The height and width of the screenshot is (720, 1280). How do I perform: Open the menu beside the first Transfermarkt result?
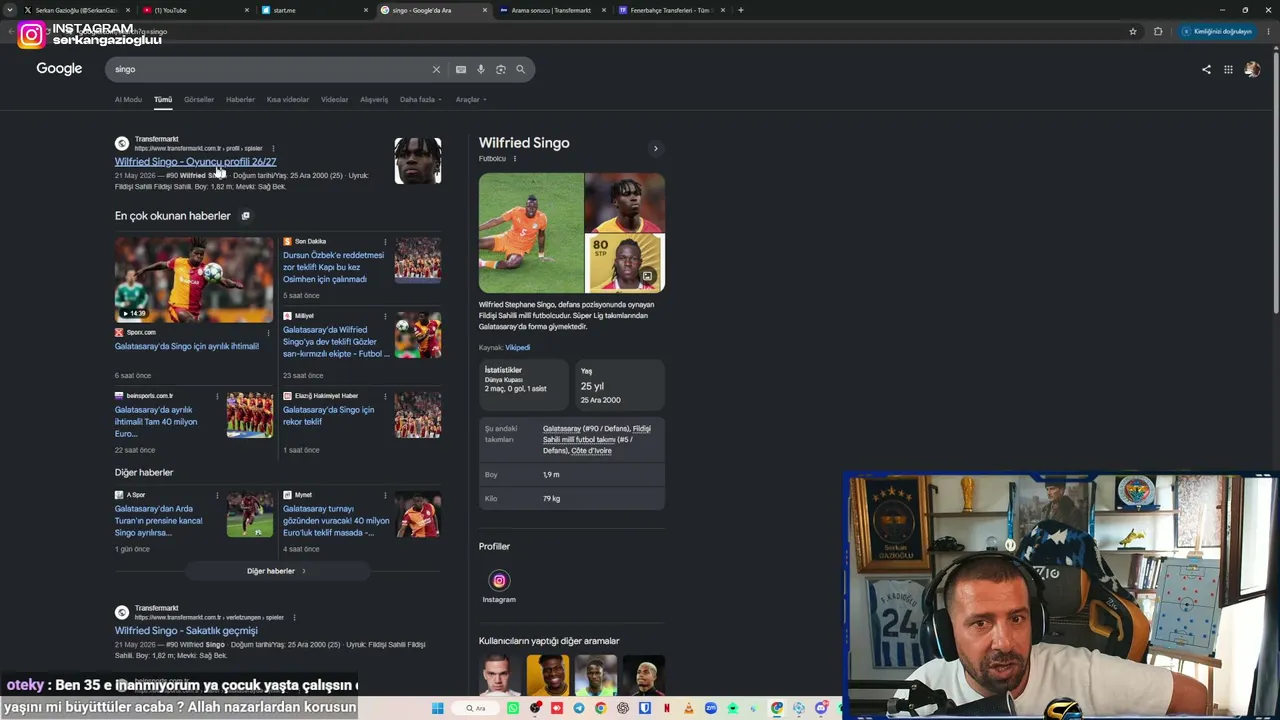[273, 148]
